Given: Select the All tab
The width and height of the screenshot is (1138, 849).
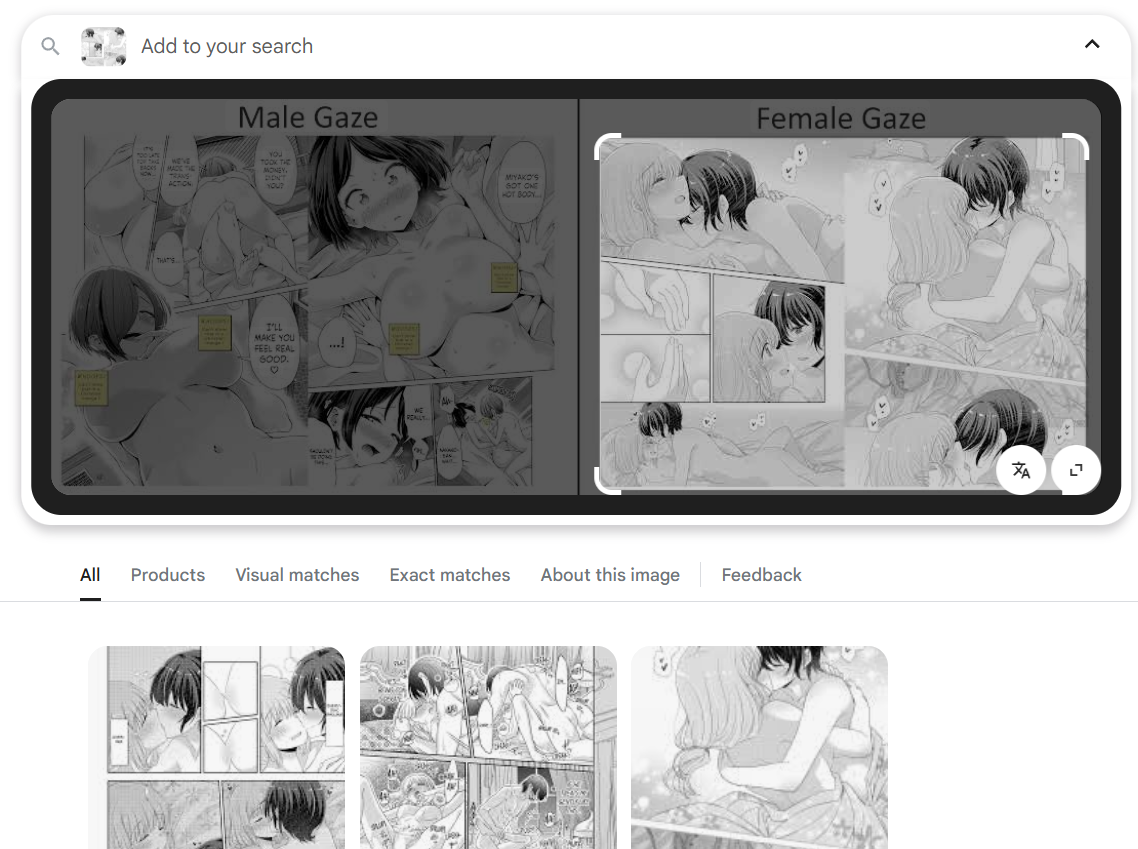Looking at the screenshot, I should (90, 575).
